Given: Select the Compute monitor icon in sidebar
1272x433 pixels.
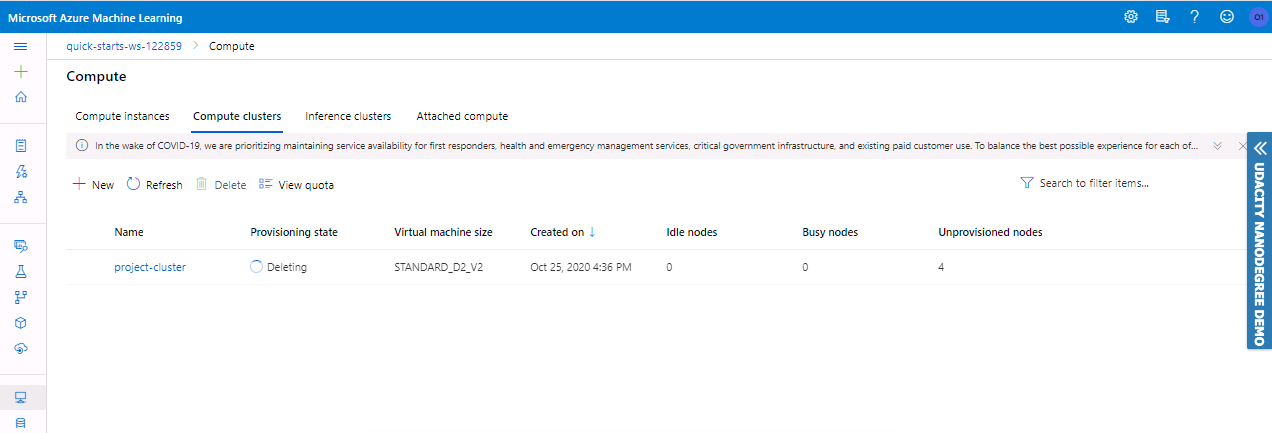Looking at the screenshot, I should [x=20, y=398].
